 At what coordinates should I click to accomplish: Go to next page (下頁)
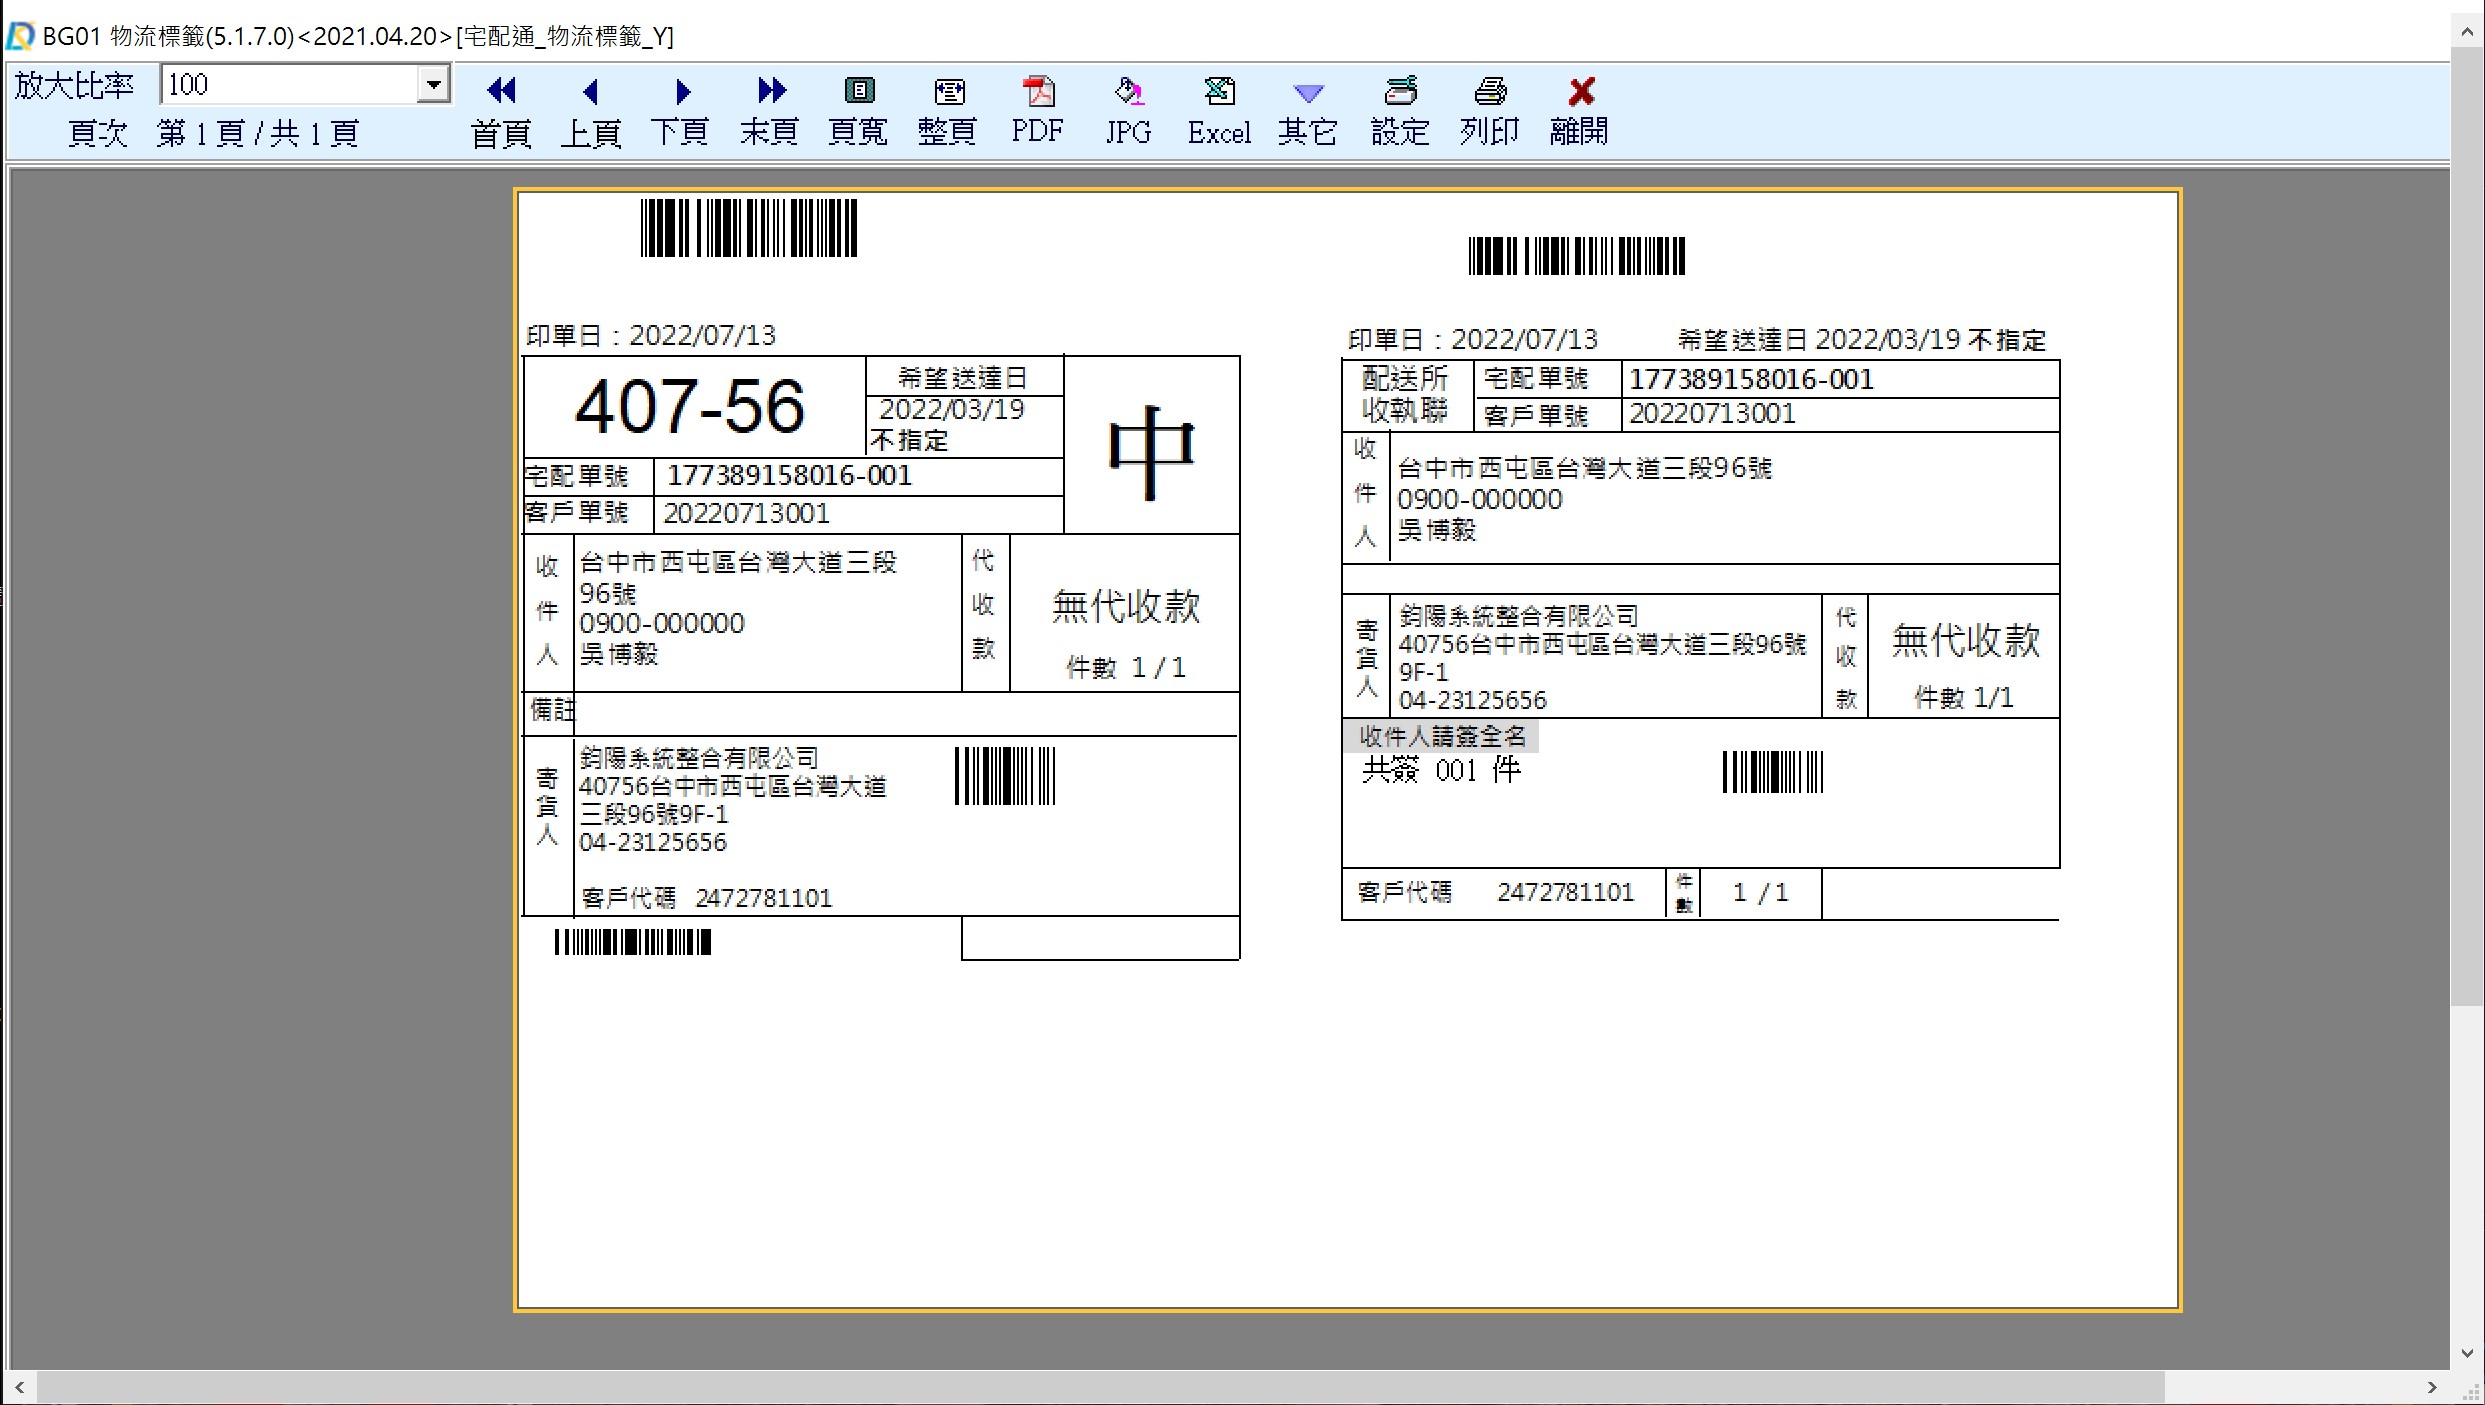click(x=680, y=111)
